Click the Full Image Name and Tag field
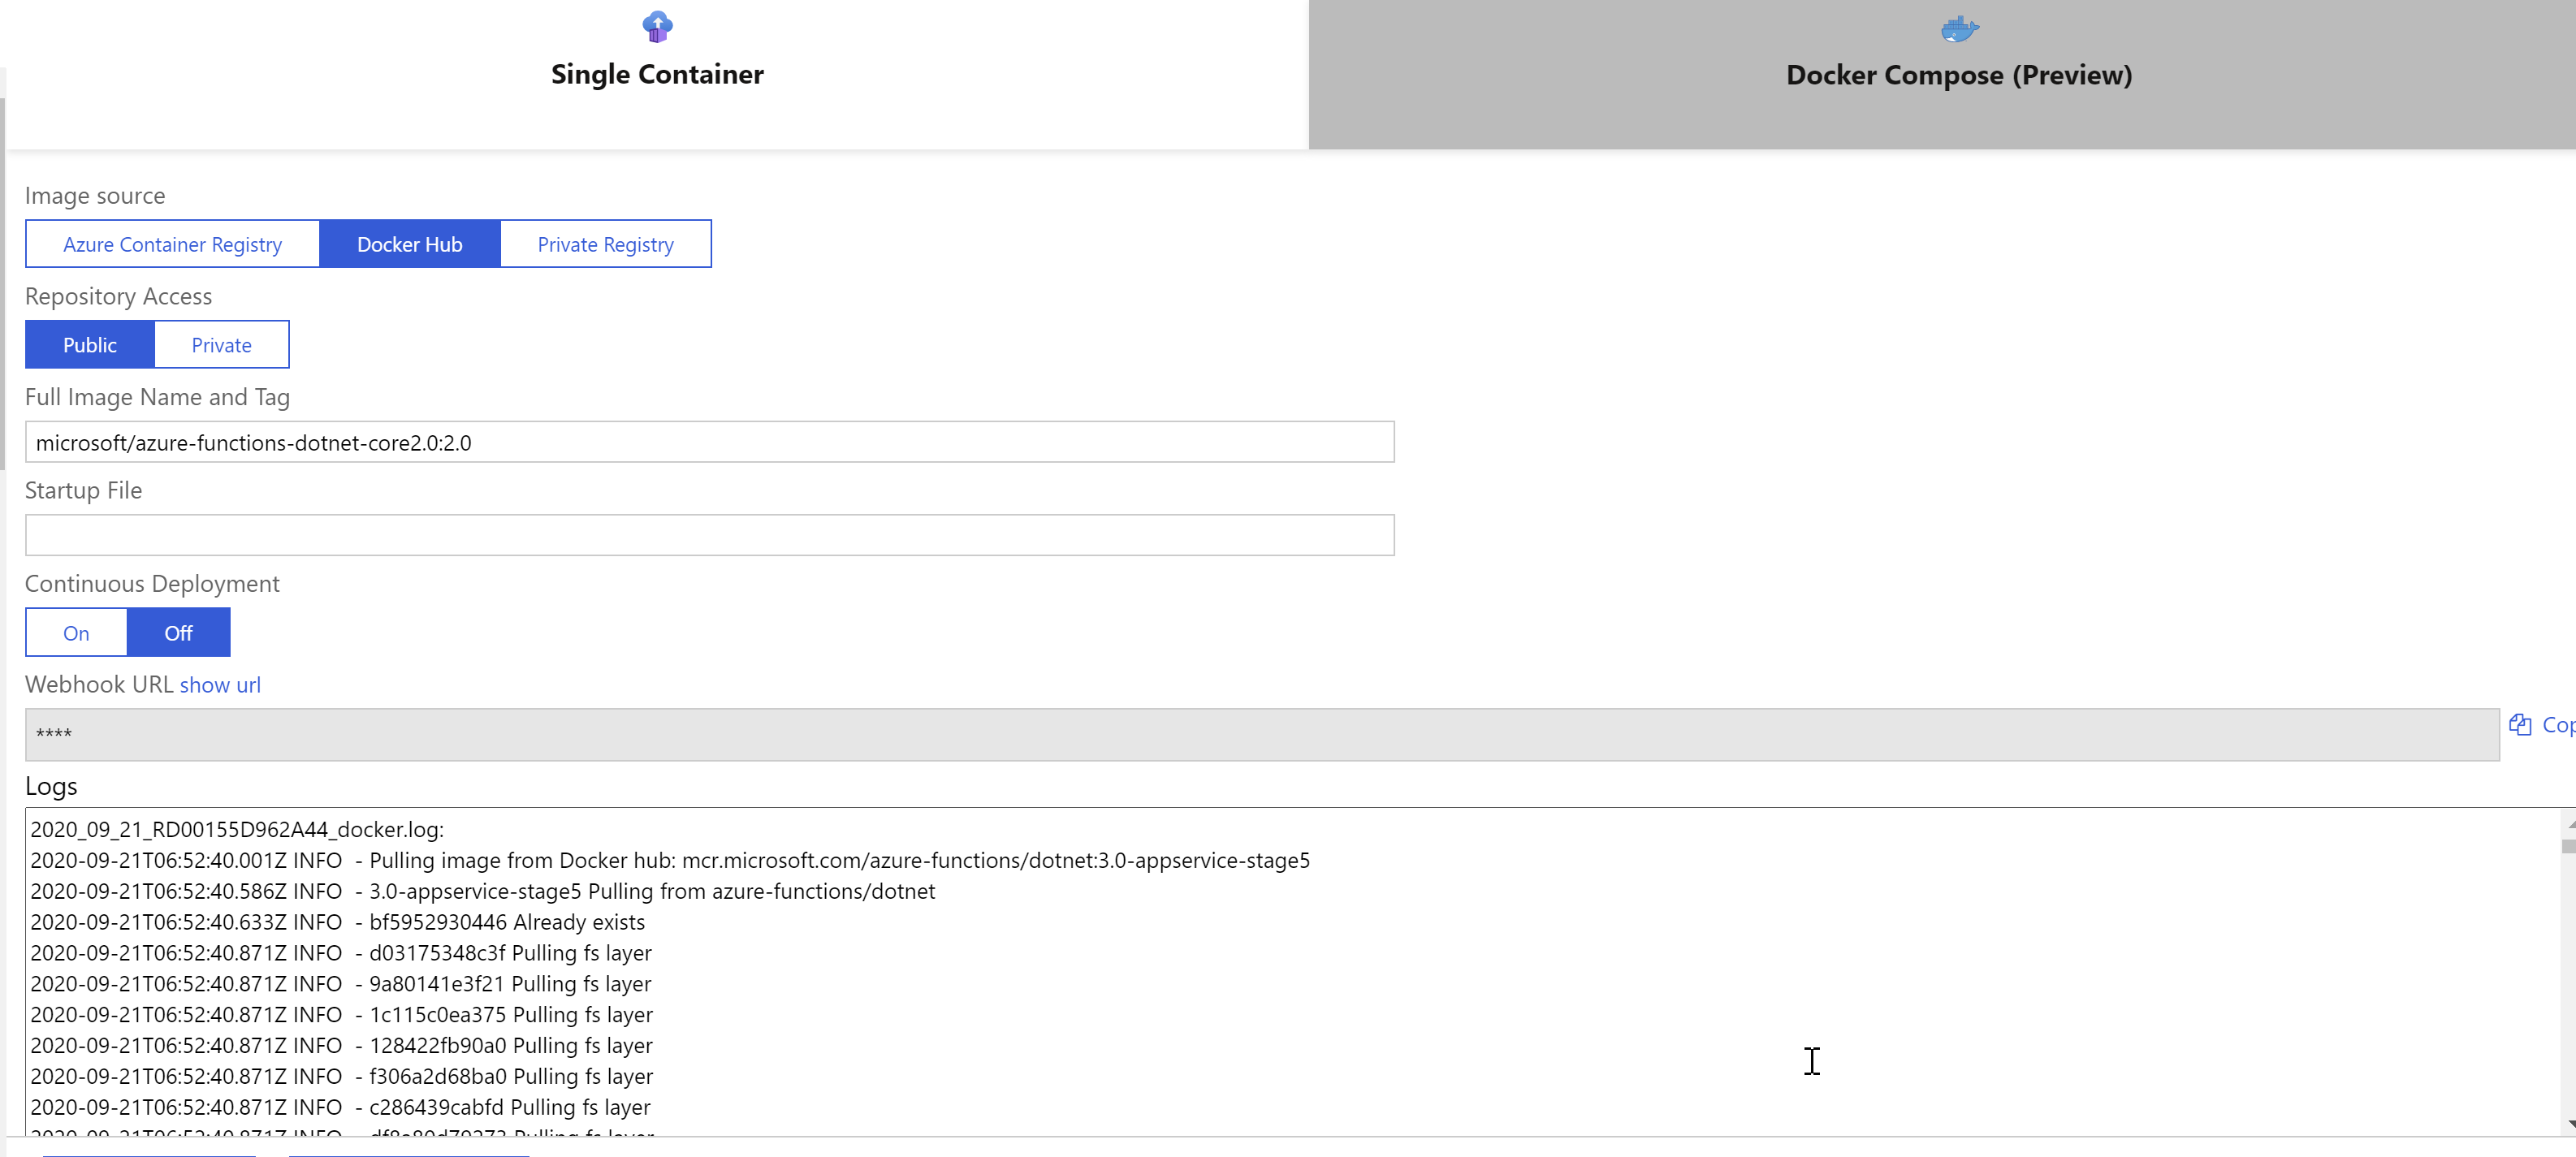2576x1157 pixels. 709,441
